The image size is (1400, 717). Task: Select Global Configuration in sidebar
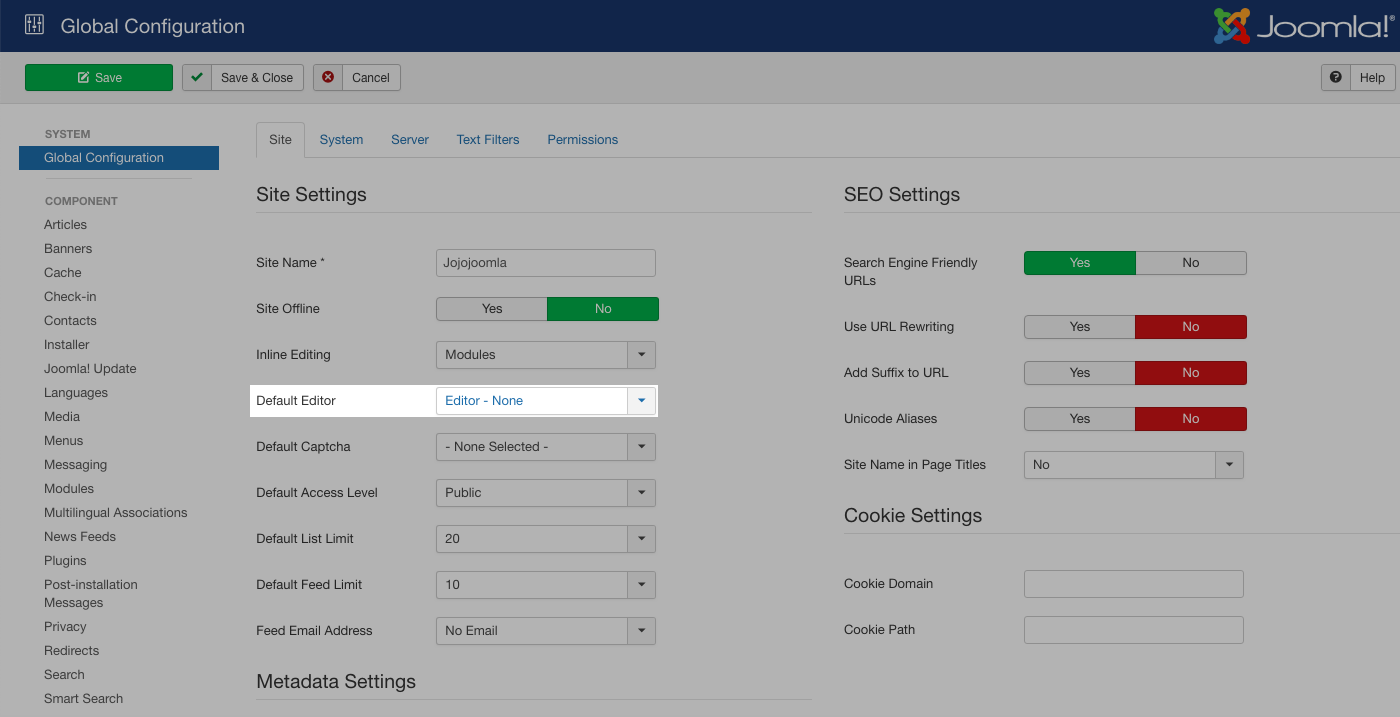tap(119, 158)
